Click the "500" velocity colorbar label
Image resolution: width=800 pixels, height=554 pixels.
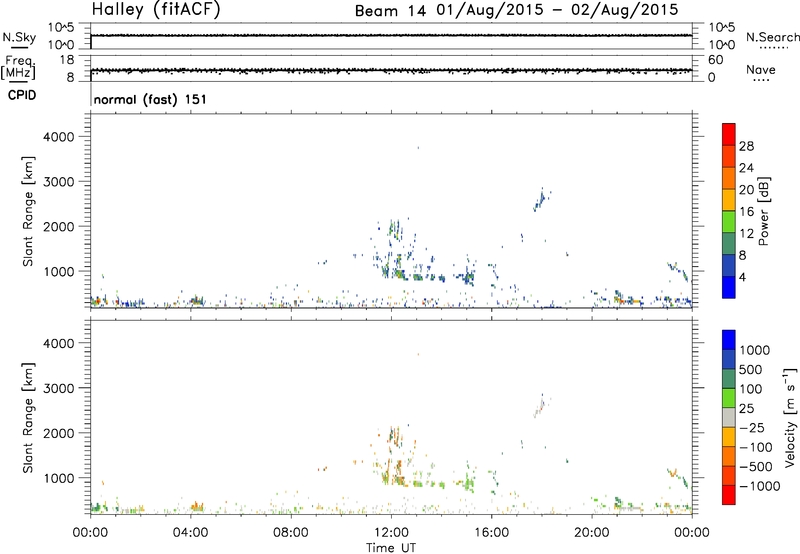click(751, 369)
